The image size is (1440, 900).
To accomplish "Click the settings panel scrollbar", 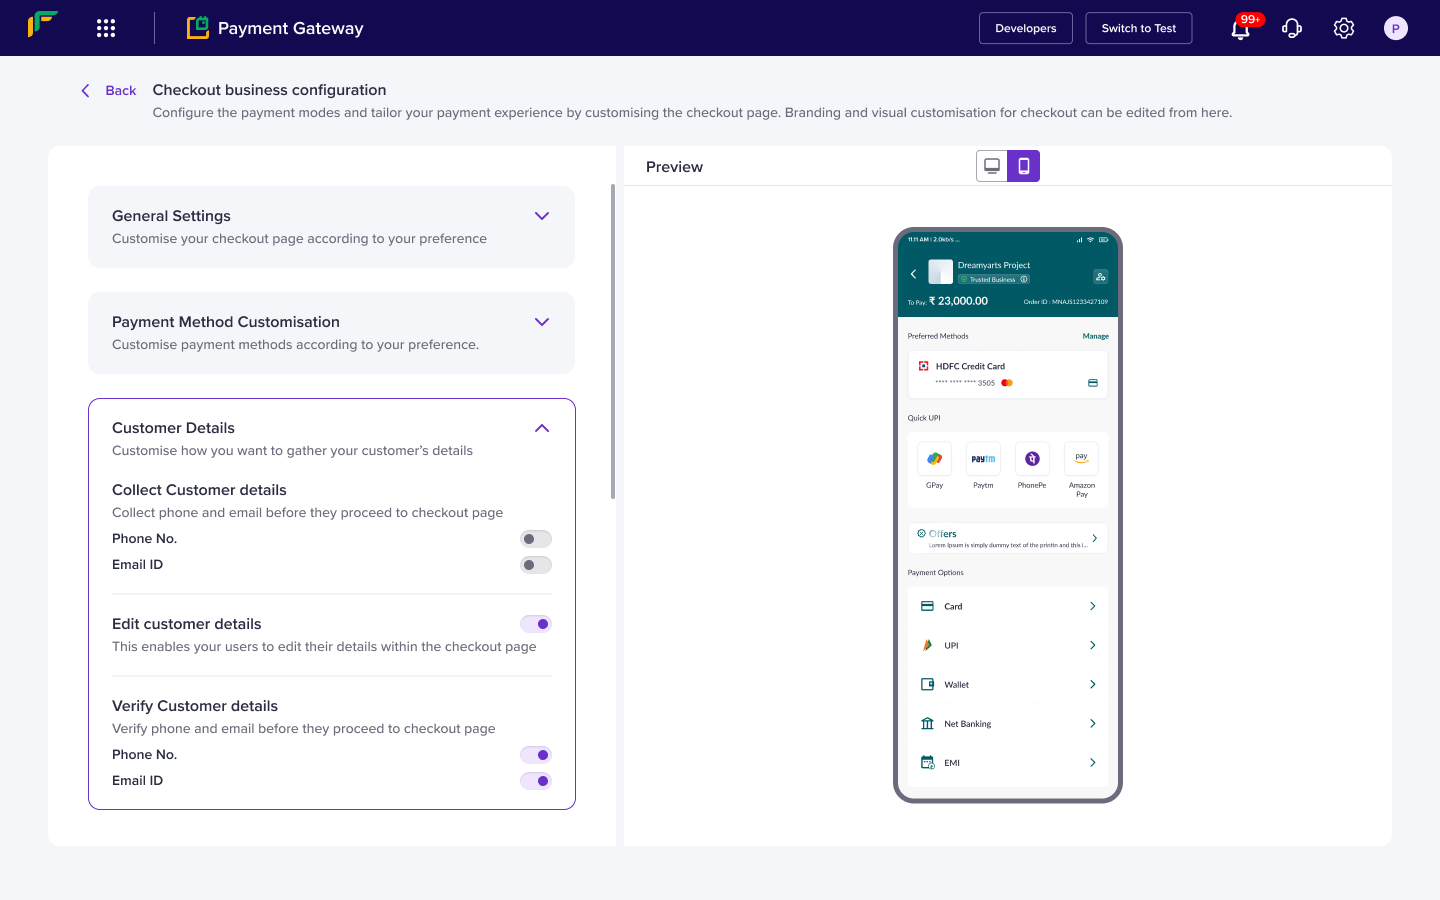I will [612, 340].
